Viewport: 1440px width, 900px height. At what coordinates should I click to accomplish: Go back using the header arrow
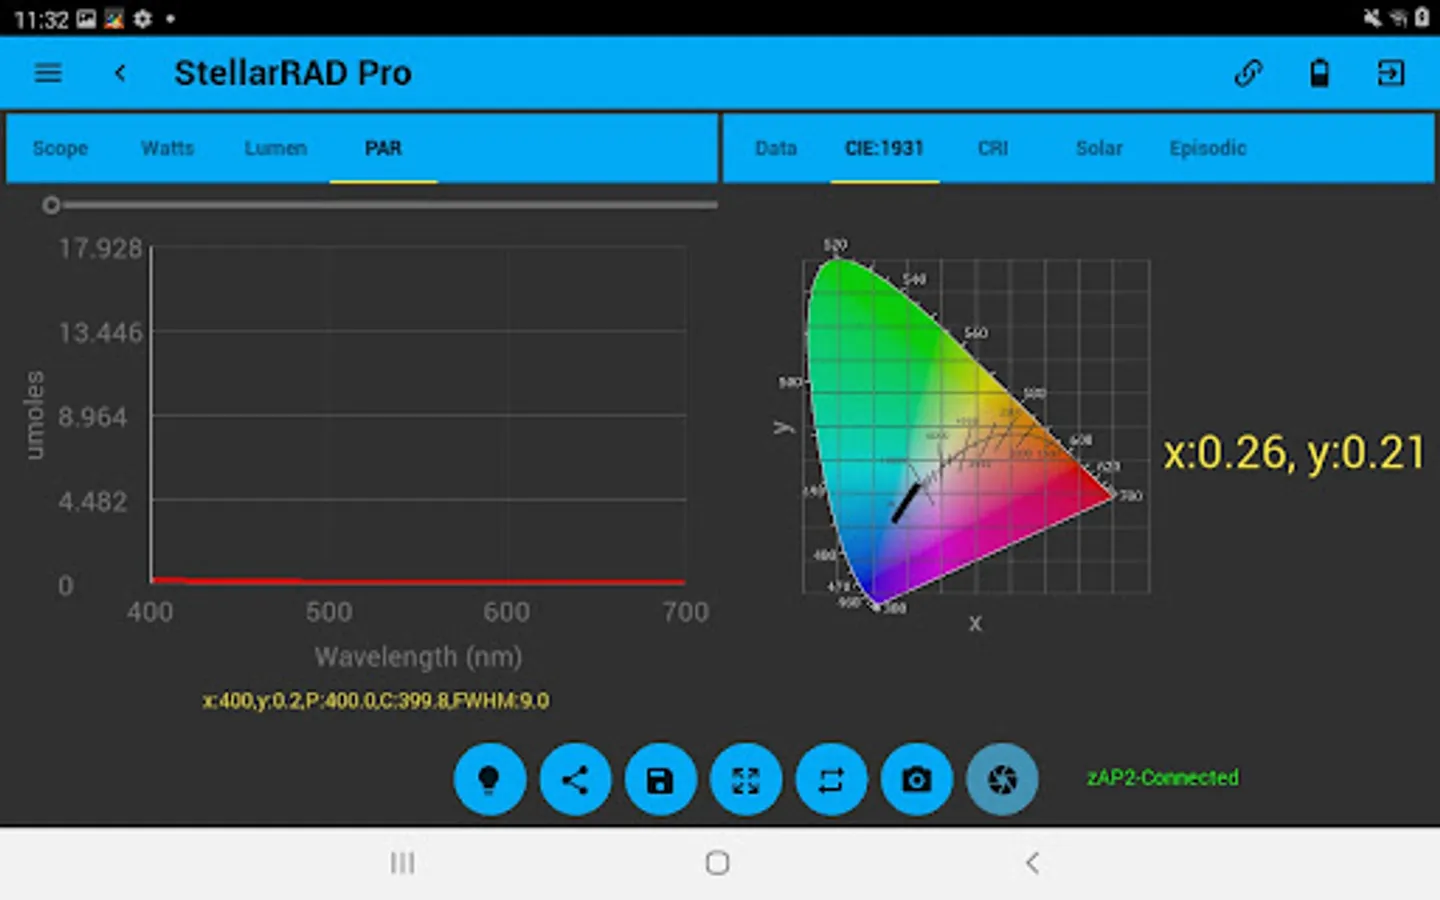120,73
